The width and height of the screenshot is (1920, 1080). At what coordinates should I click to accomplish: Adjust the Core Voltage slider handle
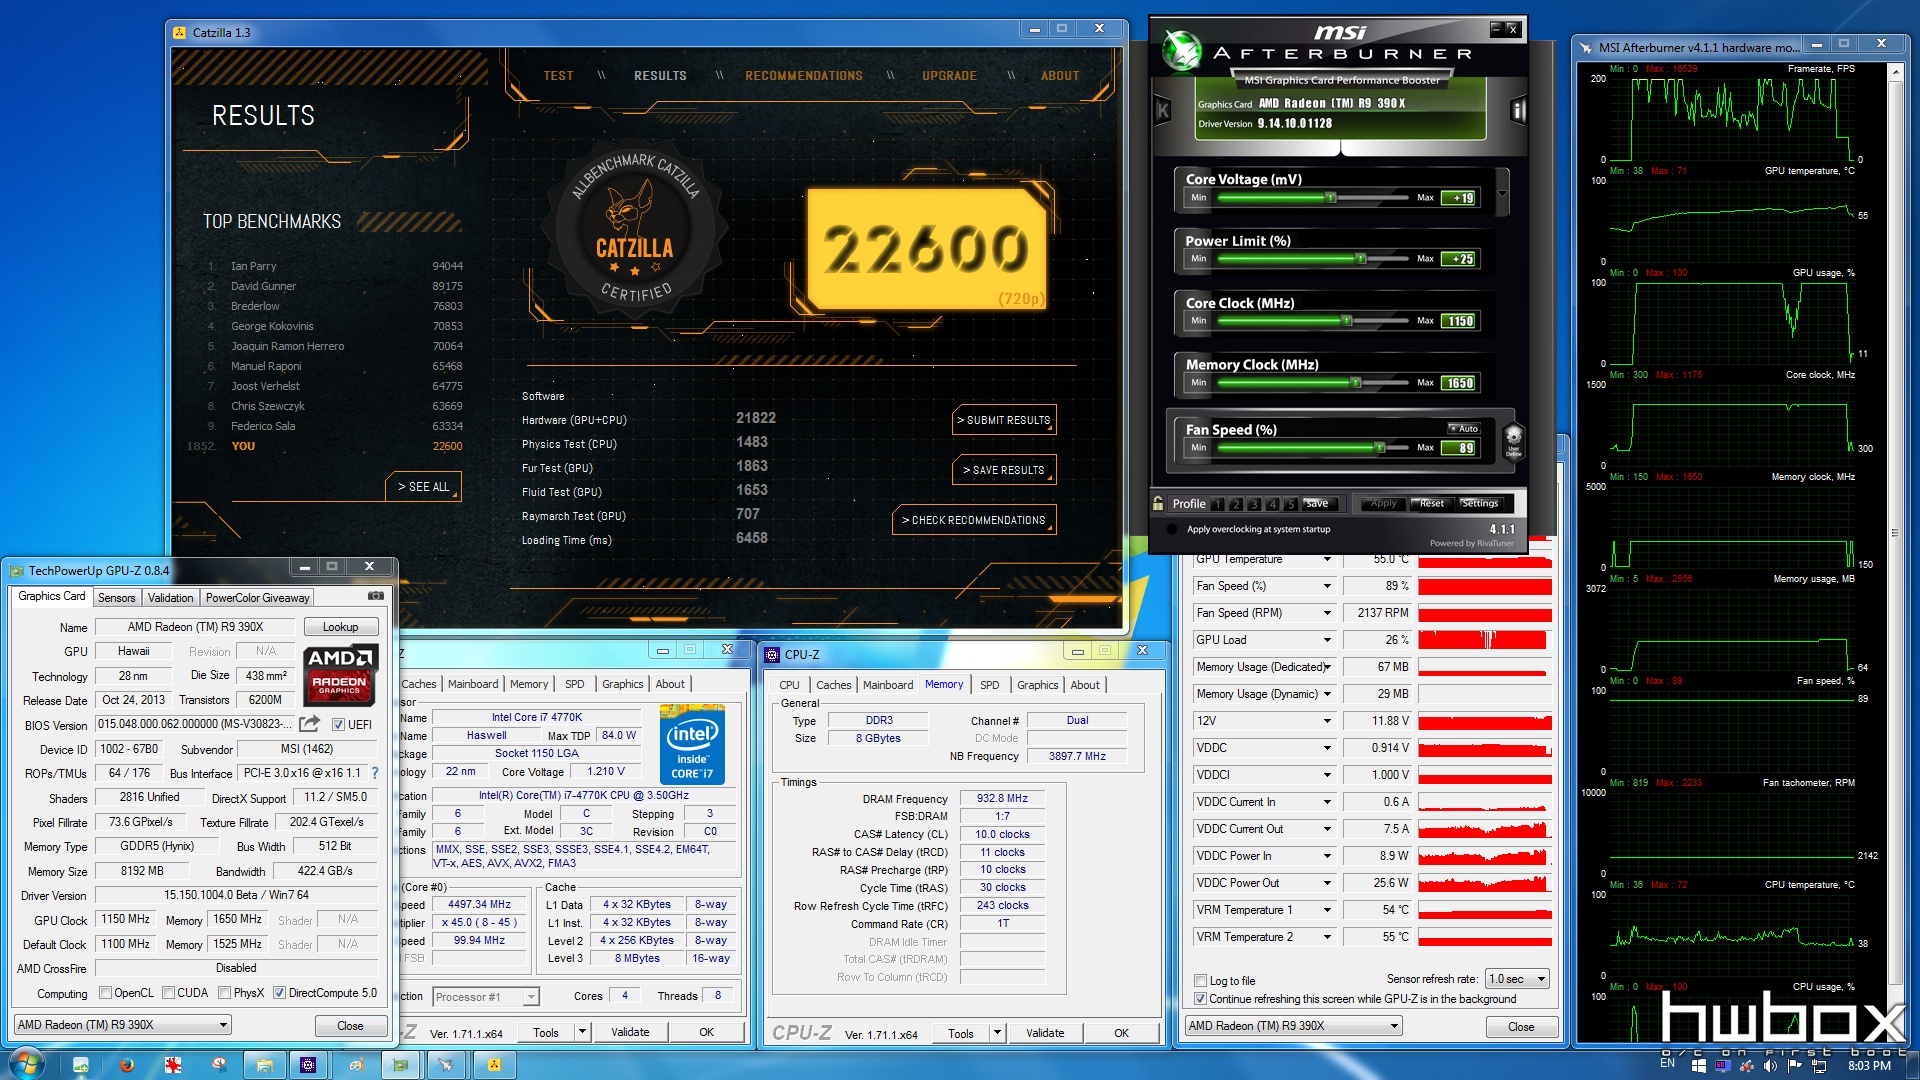pyautogui.click(x=1331, y=198)
